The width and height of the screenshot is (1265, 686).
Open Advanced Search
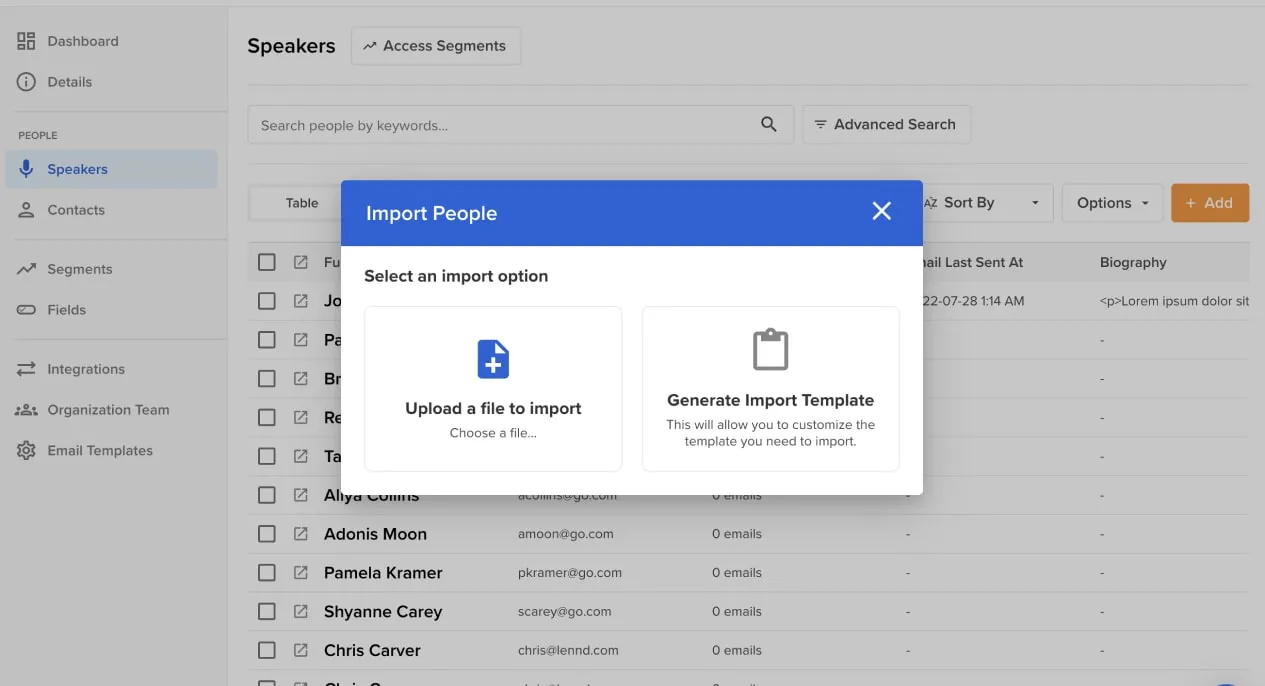(x=886, y=124)
